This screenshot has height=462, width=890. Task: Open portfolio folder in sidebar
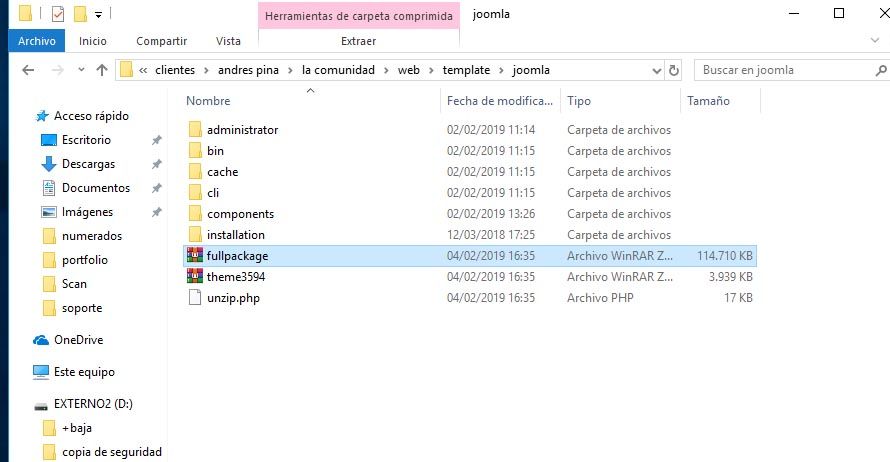(85, 260)
